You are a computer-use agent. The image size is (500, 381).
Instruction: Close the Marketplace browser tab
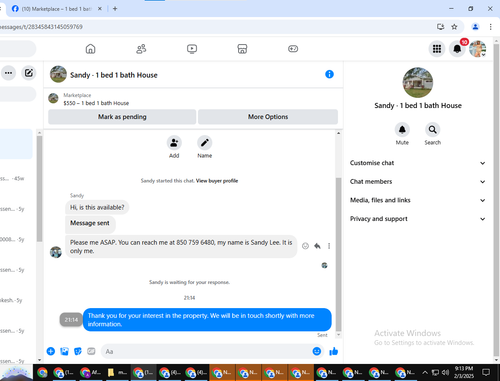(x=100, y=9)
